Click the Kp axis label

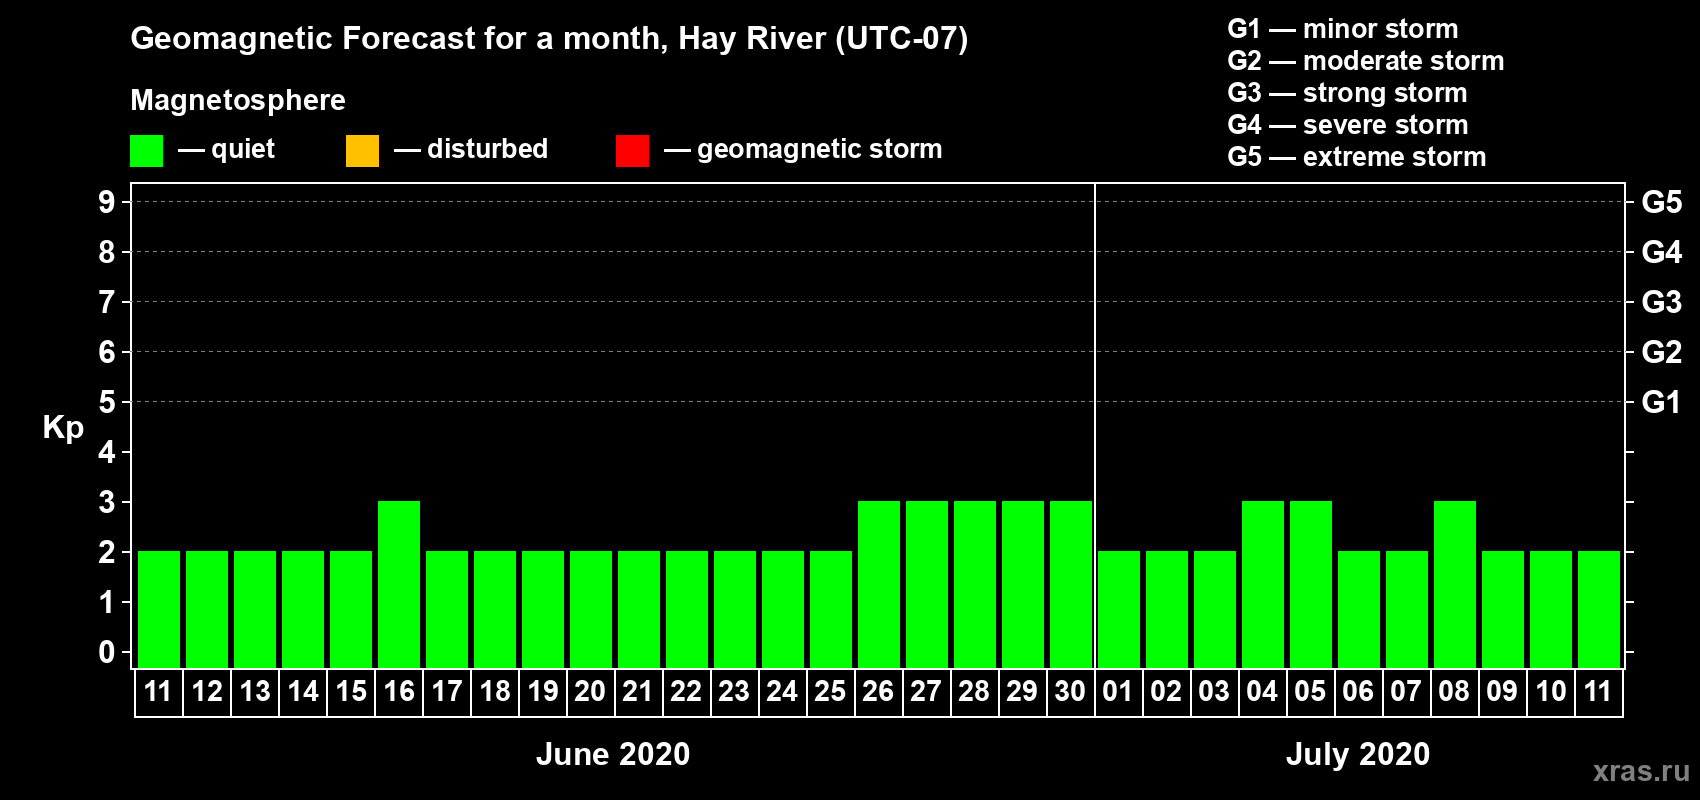click(63, 428)
